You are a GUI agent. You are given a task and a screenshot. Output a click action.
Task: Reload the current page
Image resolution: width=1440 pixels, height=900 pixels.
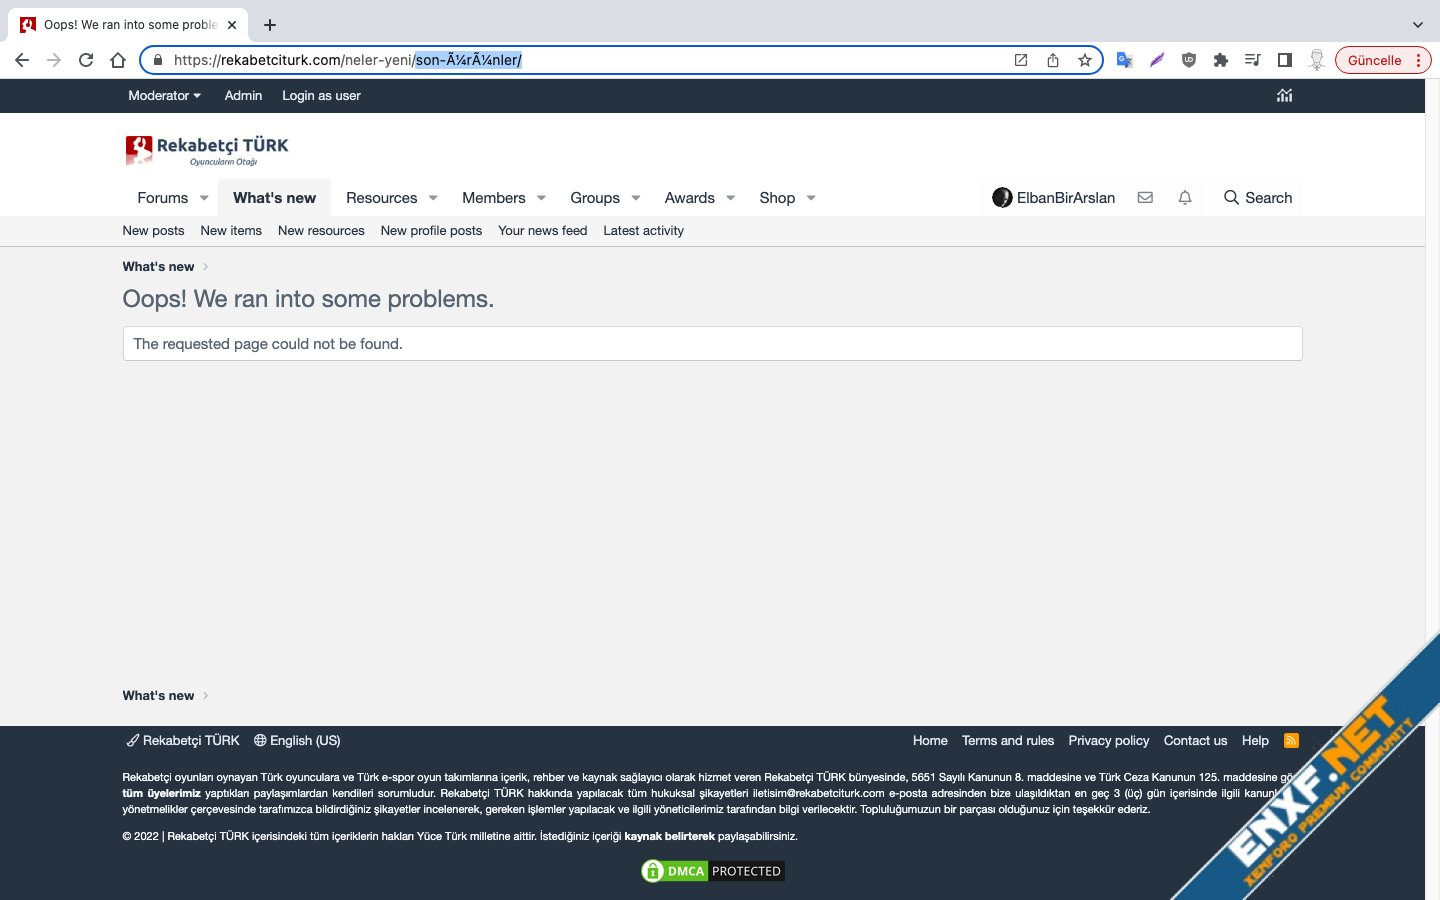tap(86, 60)
